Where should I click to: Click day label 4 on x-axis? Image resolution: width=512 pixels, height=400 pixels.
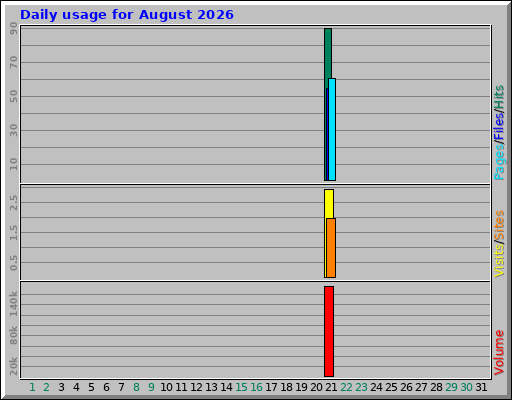[x=76, y=387]
